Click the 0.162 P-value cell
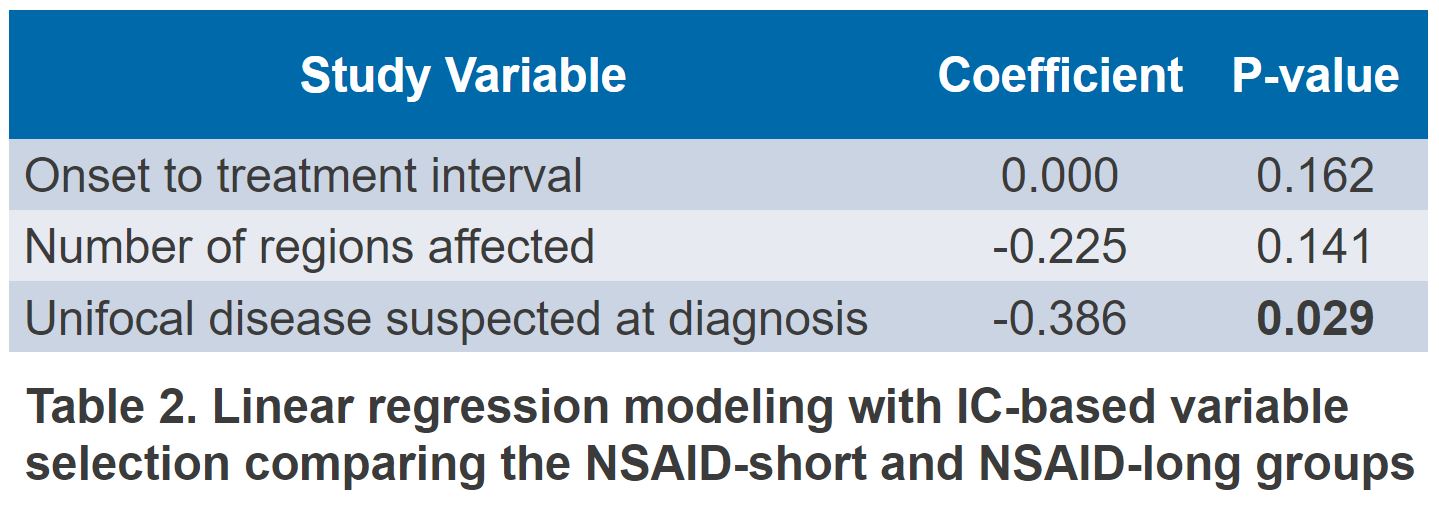This screenshot has width=1439, height=506. pyautogui.click(x=1315, y=176)
